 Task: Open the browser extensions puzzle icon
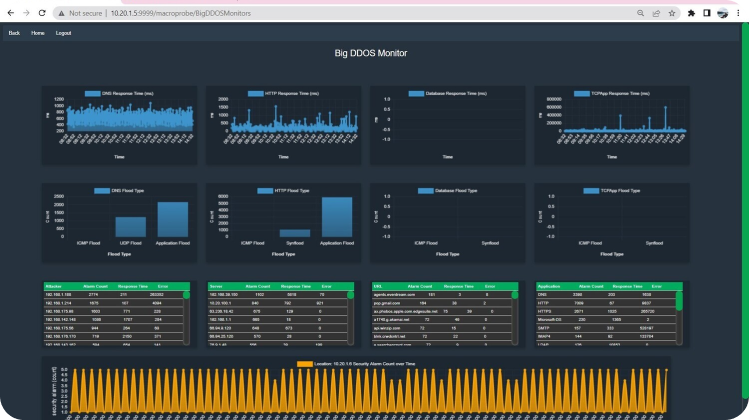(691, 14)
